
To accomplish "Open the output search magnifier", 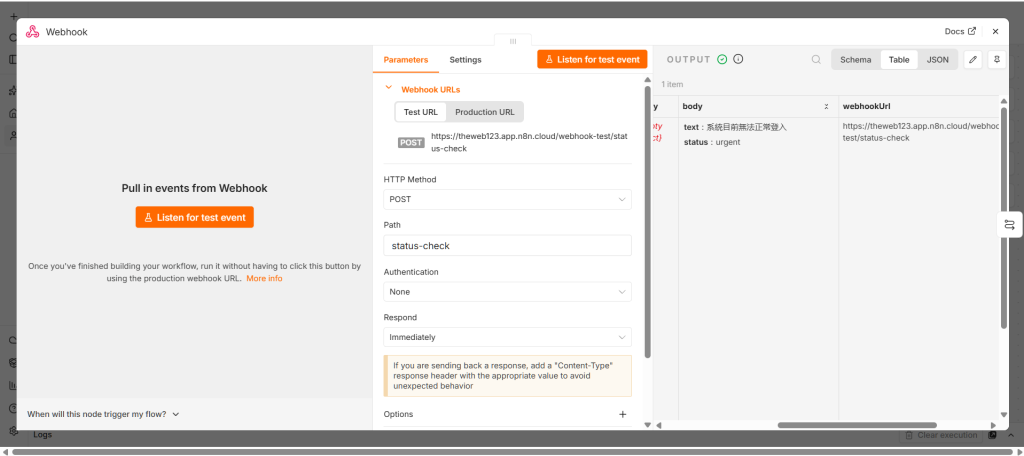I will 816,59.
